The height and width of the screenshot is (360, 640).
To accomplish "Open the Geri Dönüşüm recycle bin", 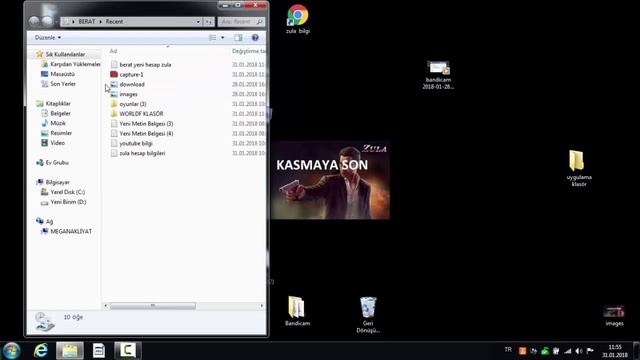I will (x=368, y=315).
